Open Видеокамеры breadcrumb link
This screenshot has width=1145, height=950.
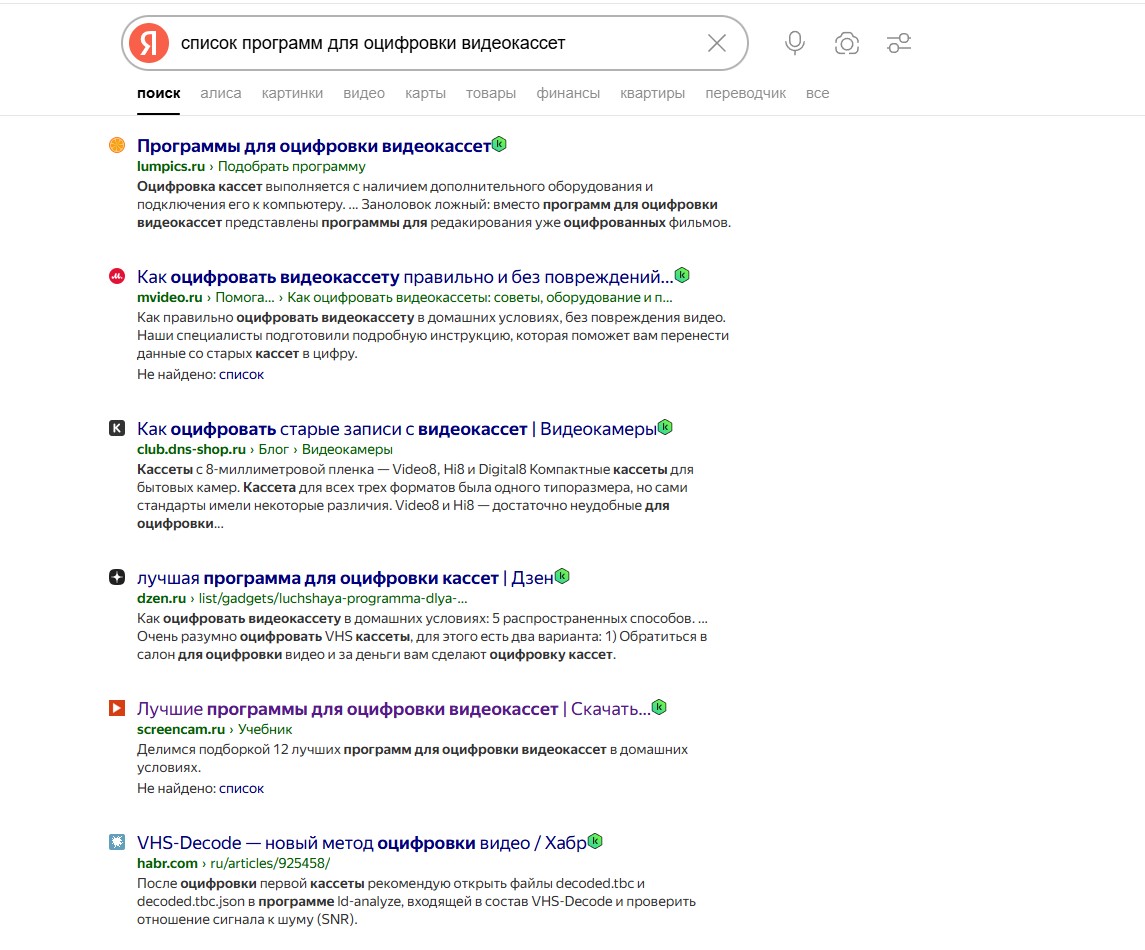coord(347,449)
